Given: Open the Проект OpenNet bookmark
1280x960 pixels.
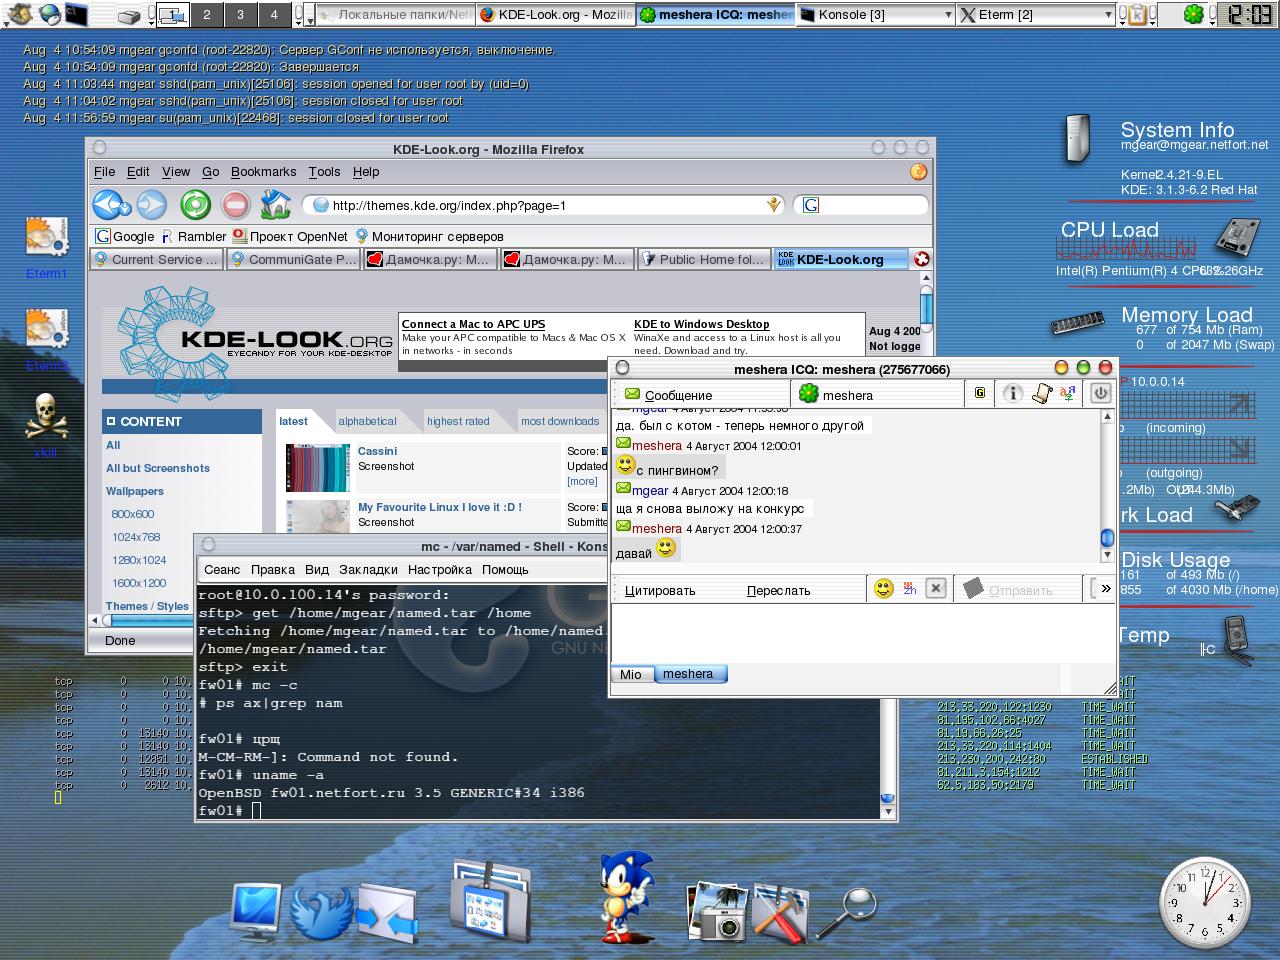Looking at the screenshot, I should (290, 237).
